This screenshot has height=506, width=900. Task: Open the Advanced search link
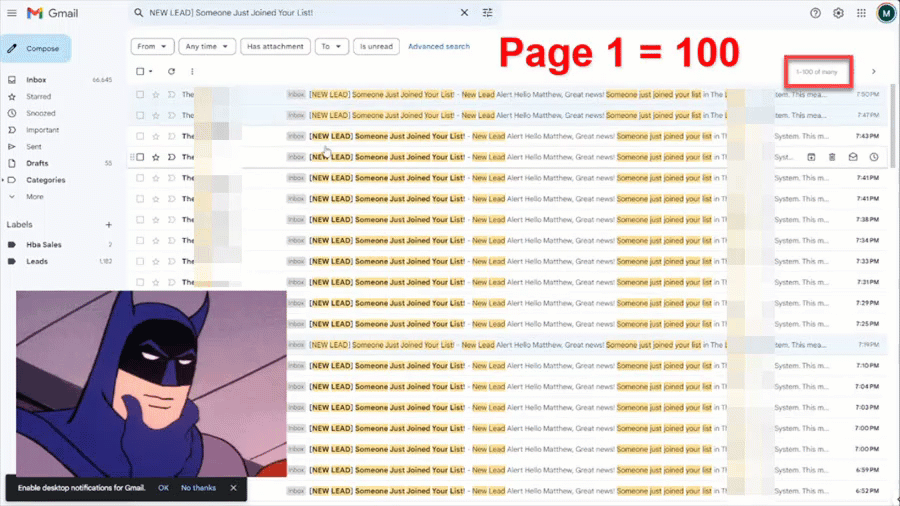coord(439,46)
